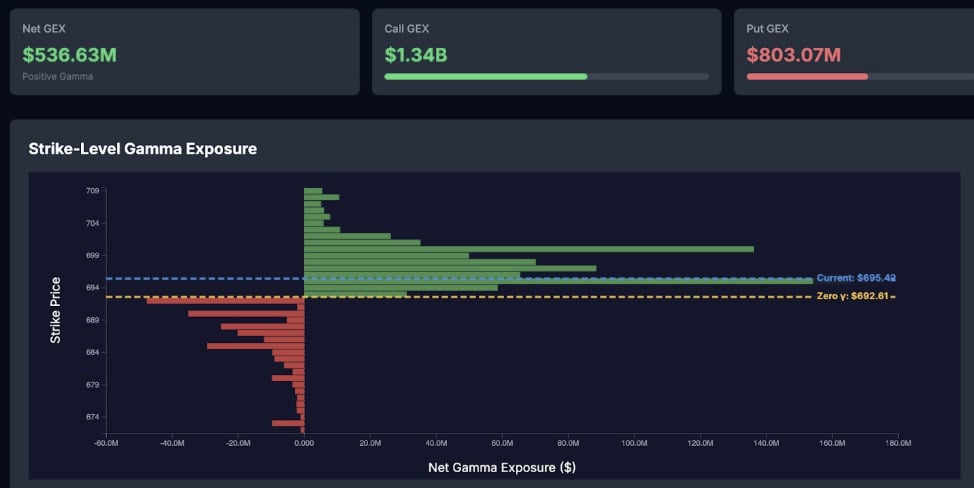974x488 pixels.
Task: Click the 684 strike axis label
Action: click(93, 353)
